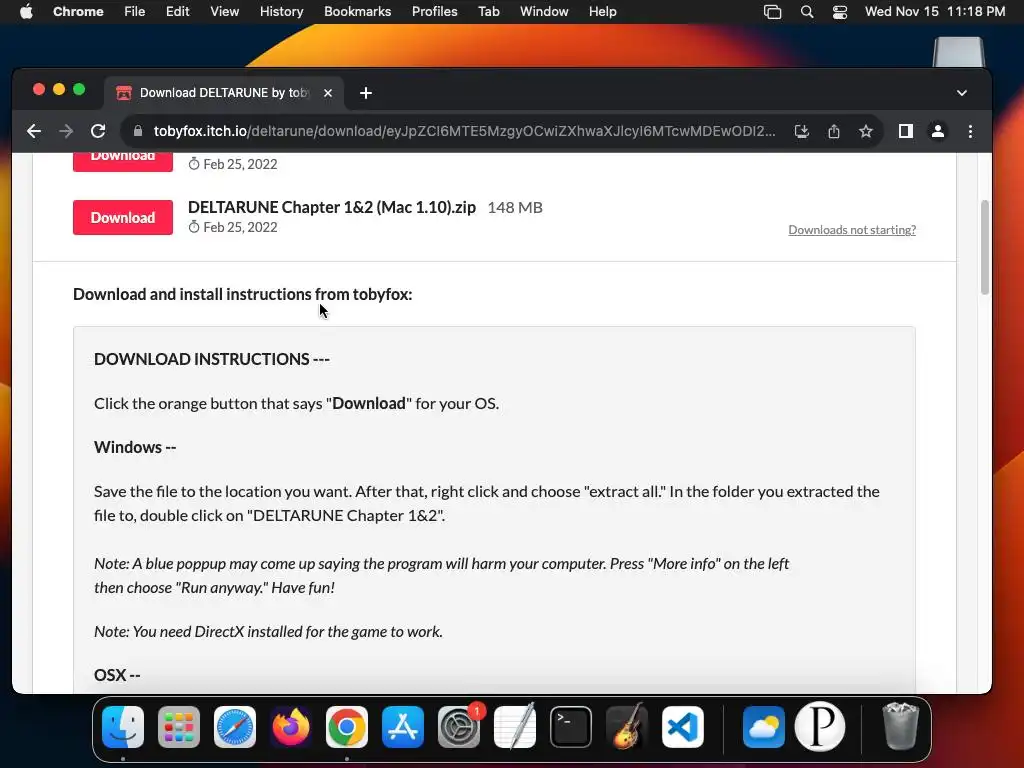Open the App Store from the Dock
Image resolution: width=1024 pixels, height=768 pixels.
coord(403,727)
